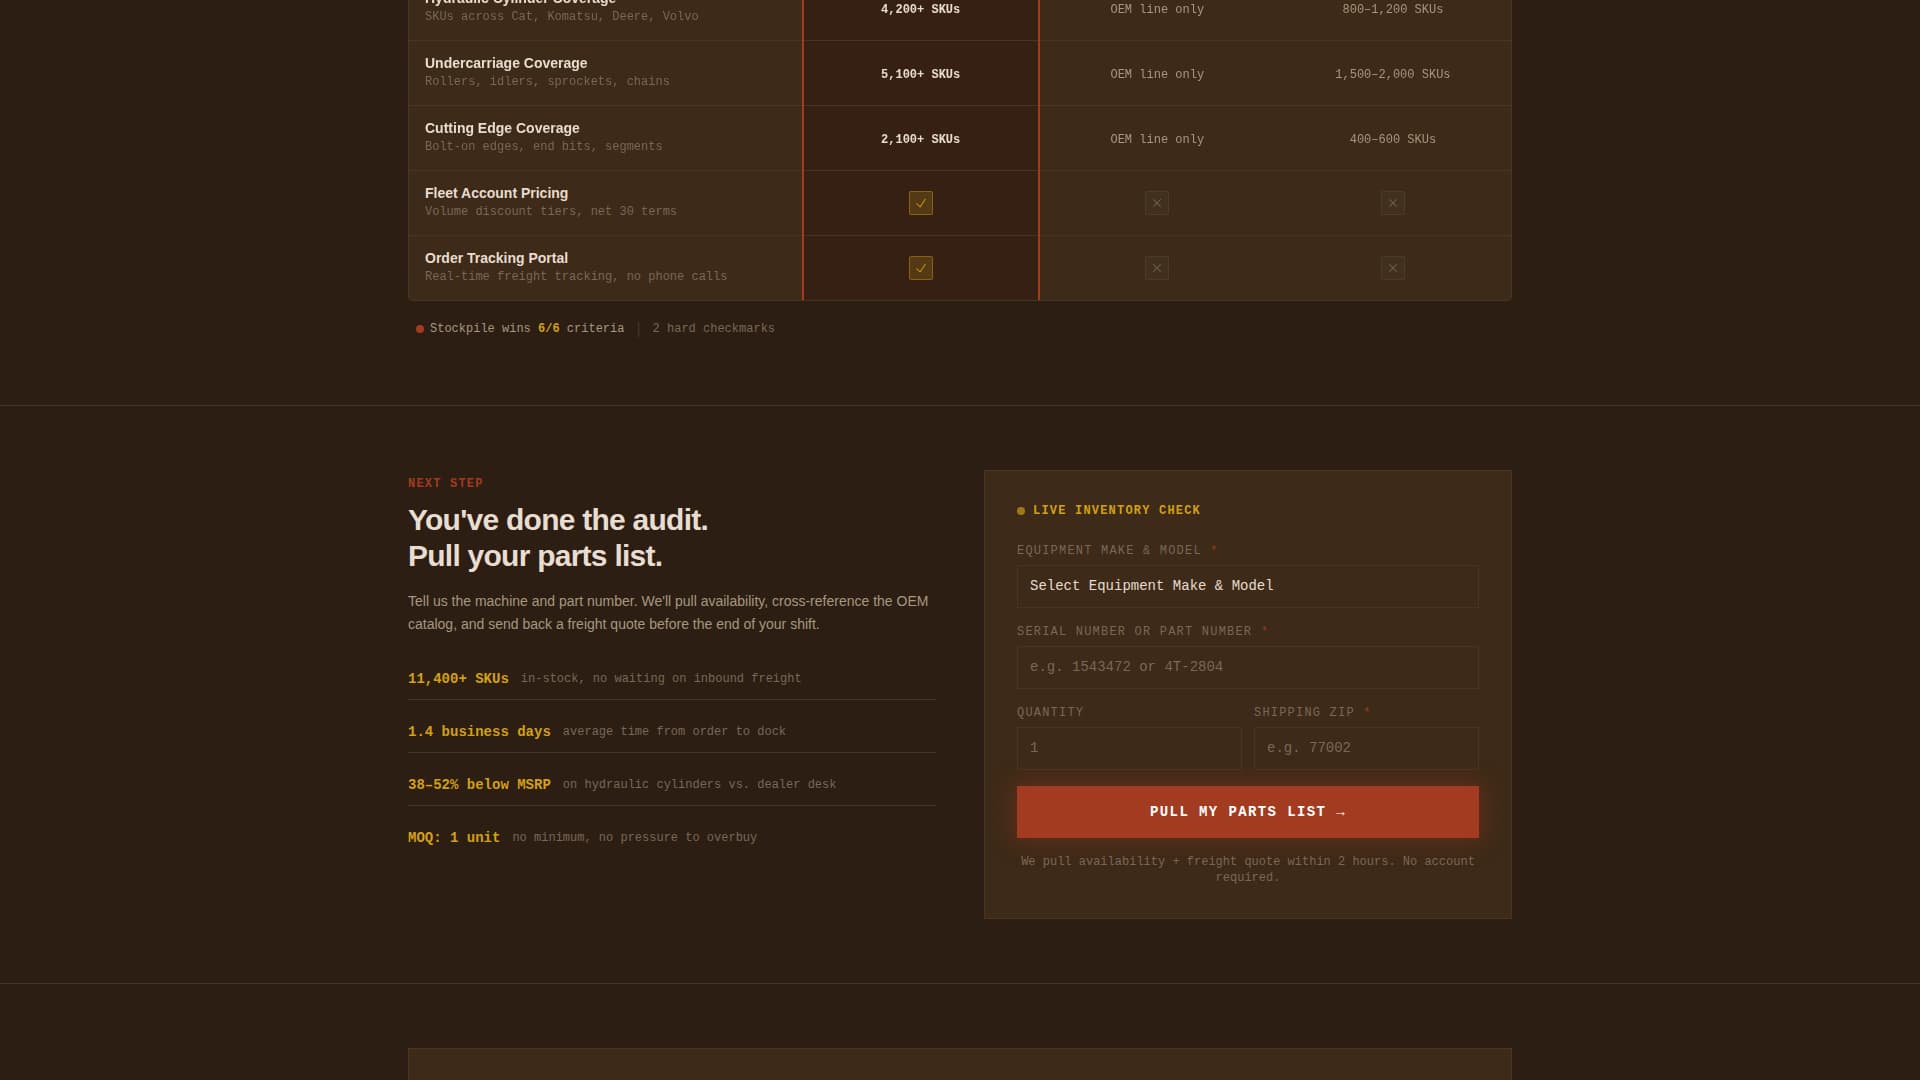The width and height of the screenshot is (1920, 1080).
Task: Click the red asterisk after SHIPPING ZIP label
Action: click(x=1367, y=711)
